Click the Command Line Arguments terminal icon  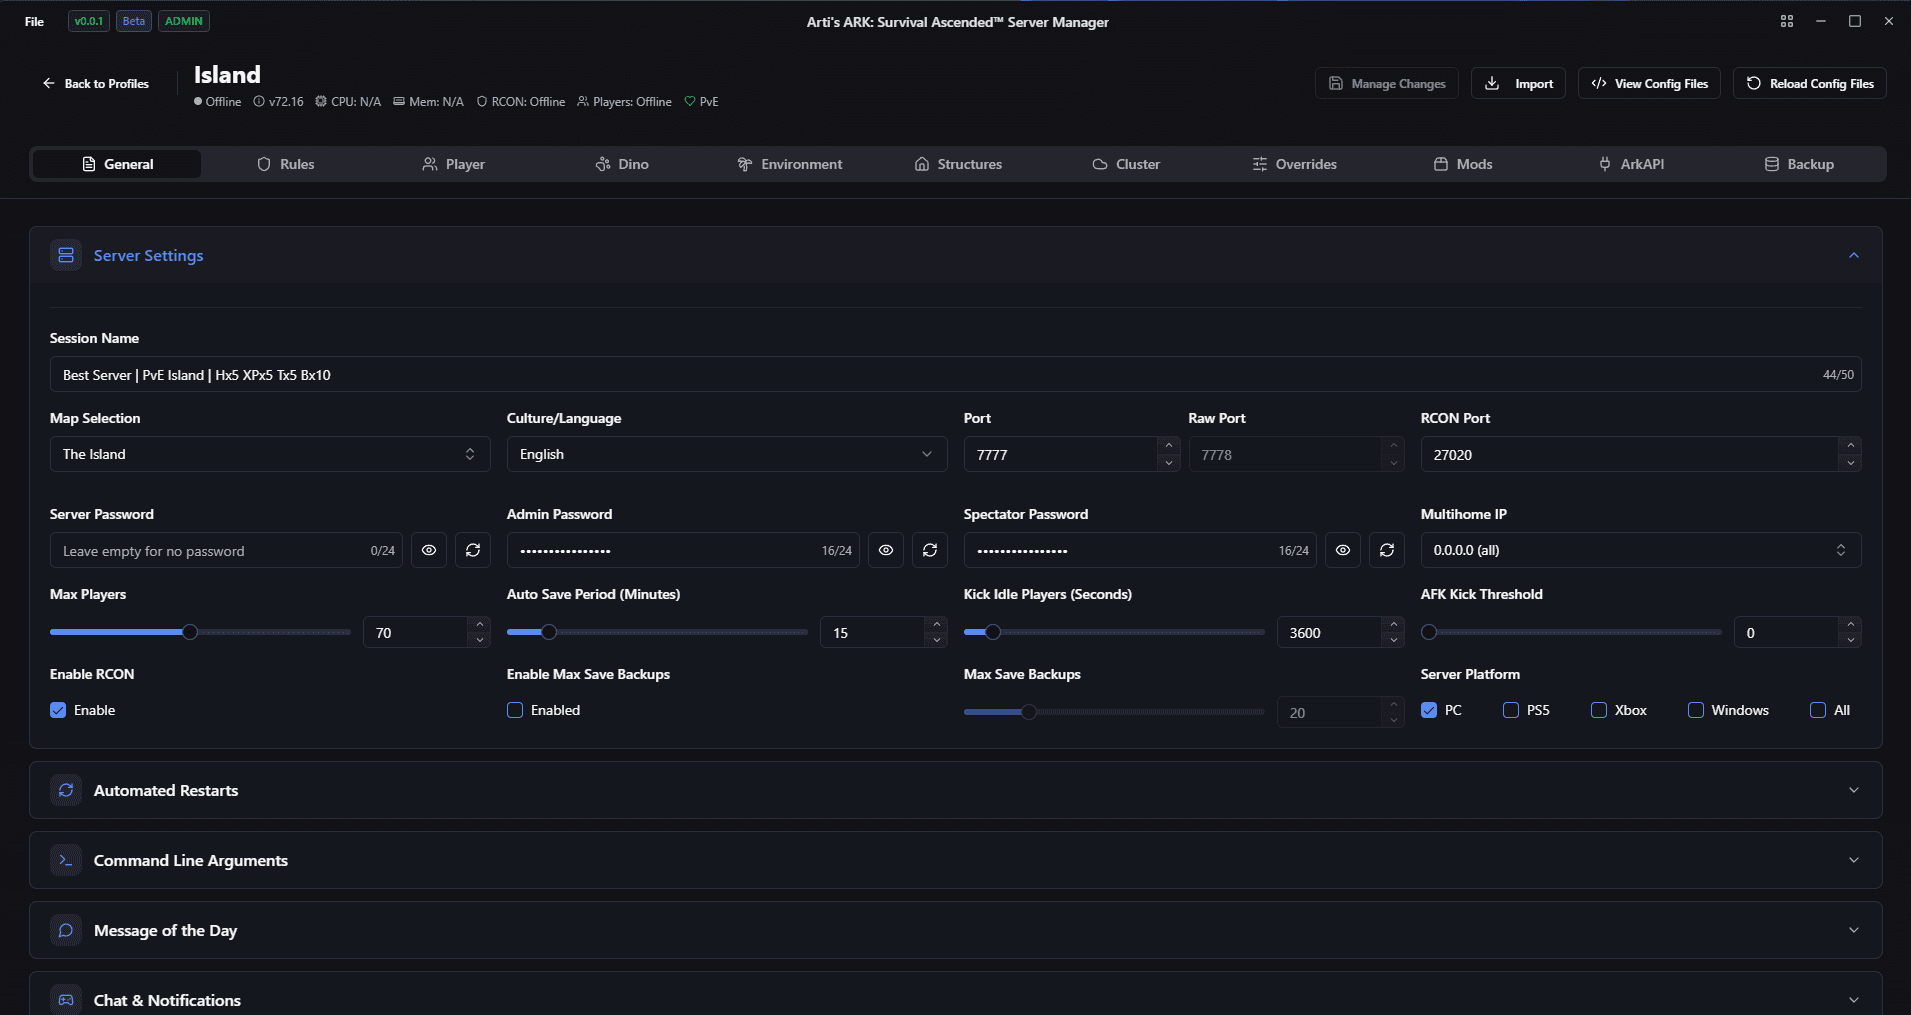click(x=65, y=860)
